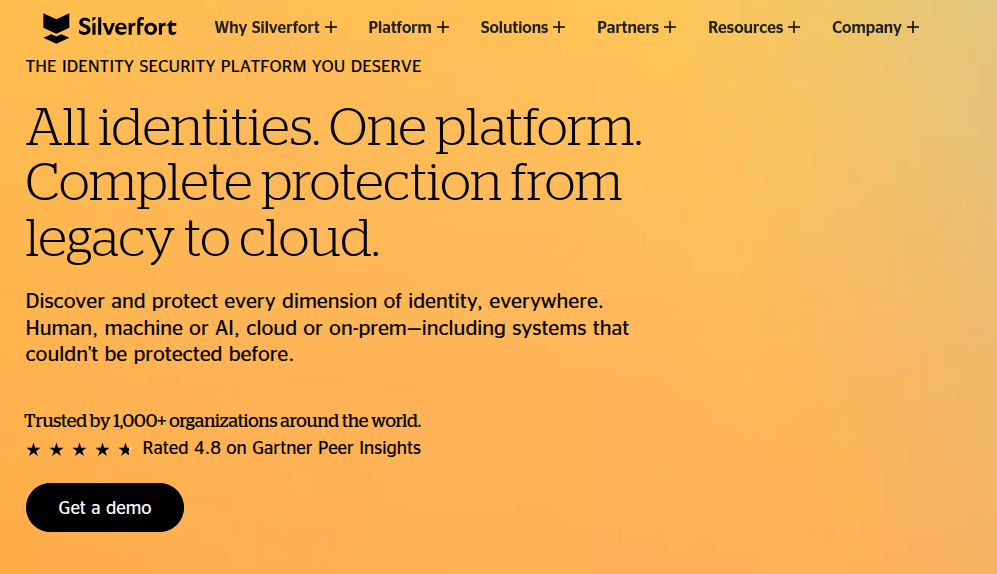Click the Silverfort shield logo icon

pyautogui.click(x=56, y=28)
